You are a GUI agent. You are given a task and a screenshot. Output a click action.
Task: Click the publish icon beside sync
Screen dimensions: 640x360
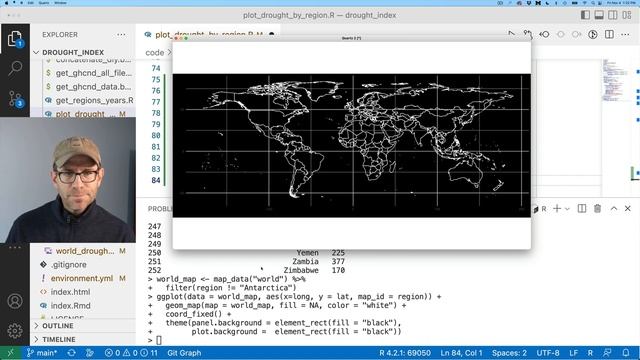[89, 353]
